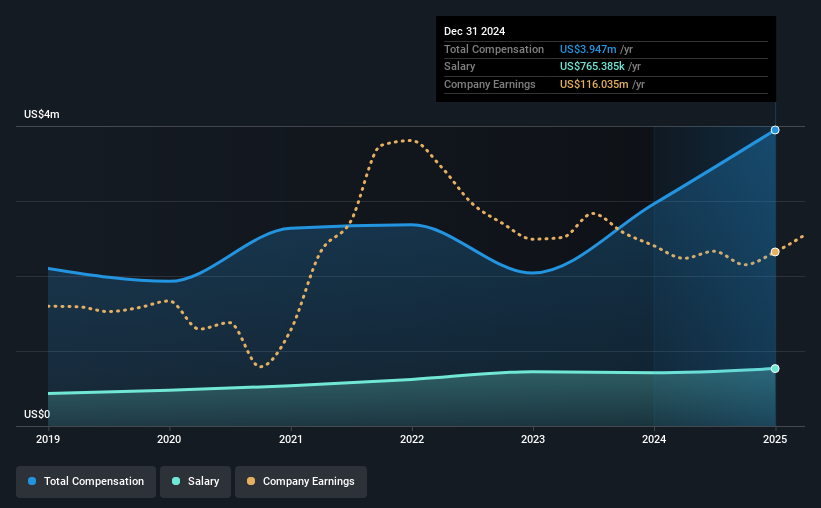The width and height of the screenshot is (821, 508).
Task: Click the teal Salary legend dot
Action: [x=176, y=481]
